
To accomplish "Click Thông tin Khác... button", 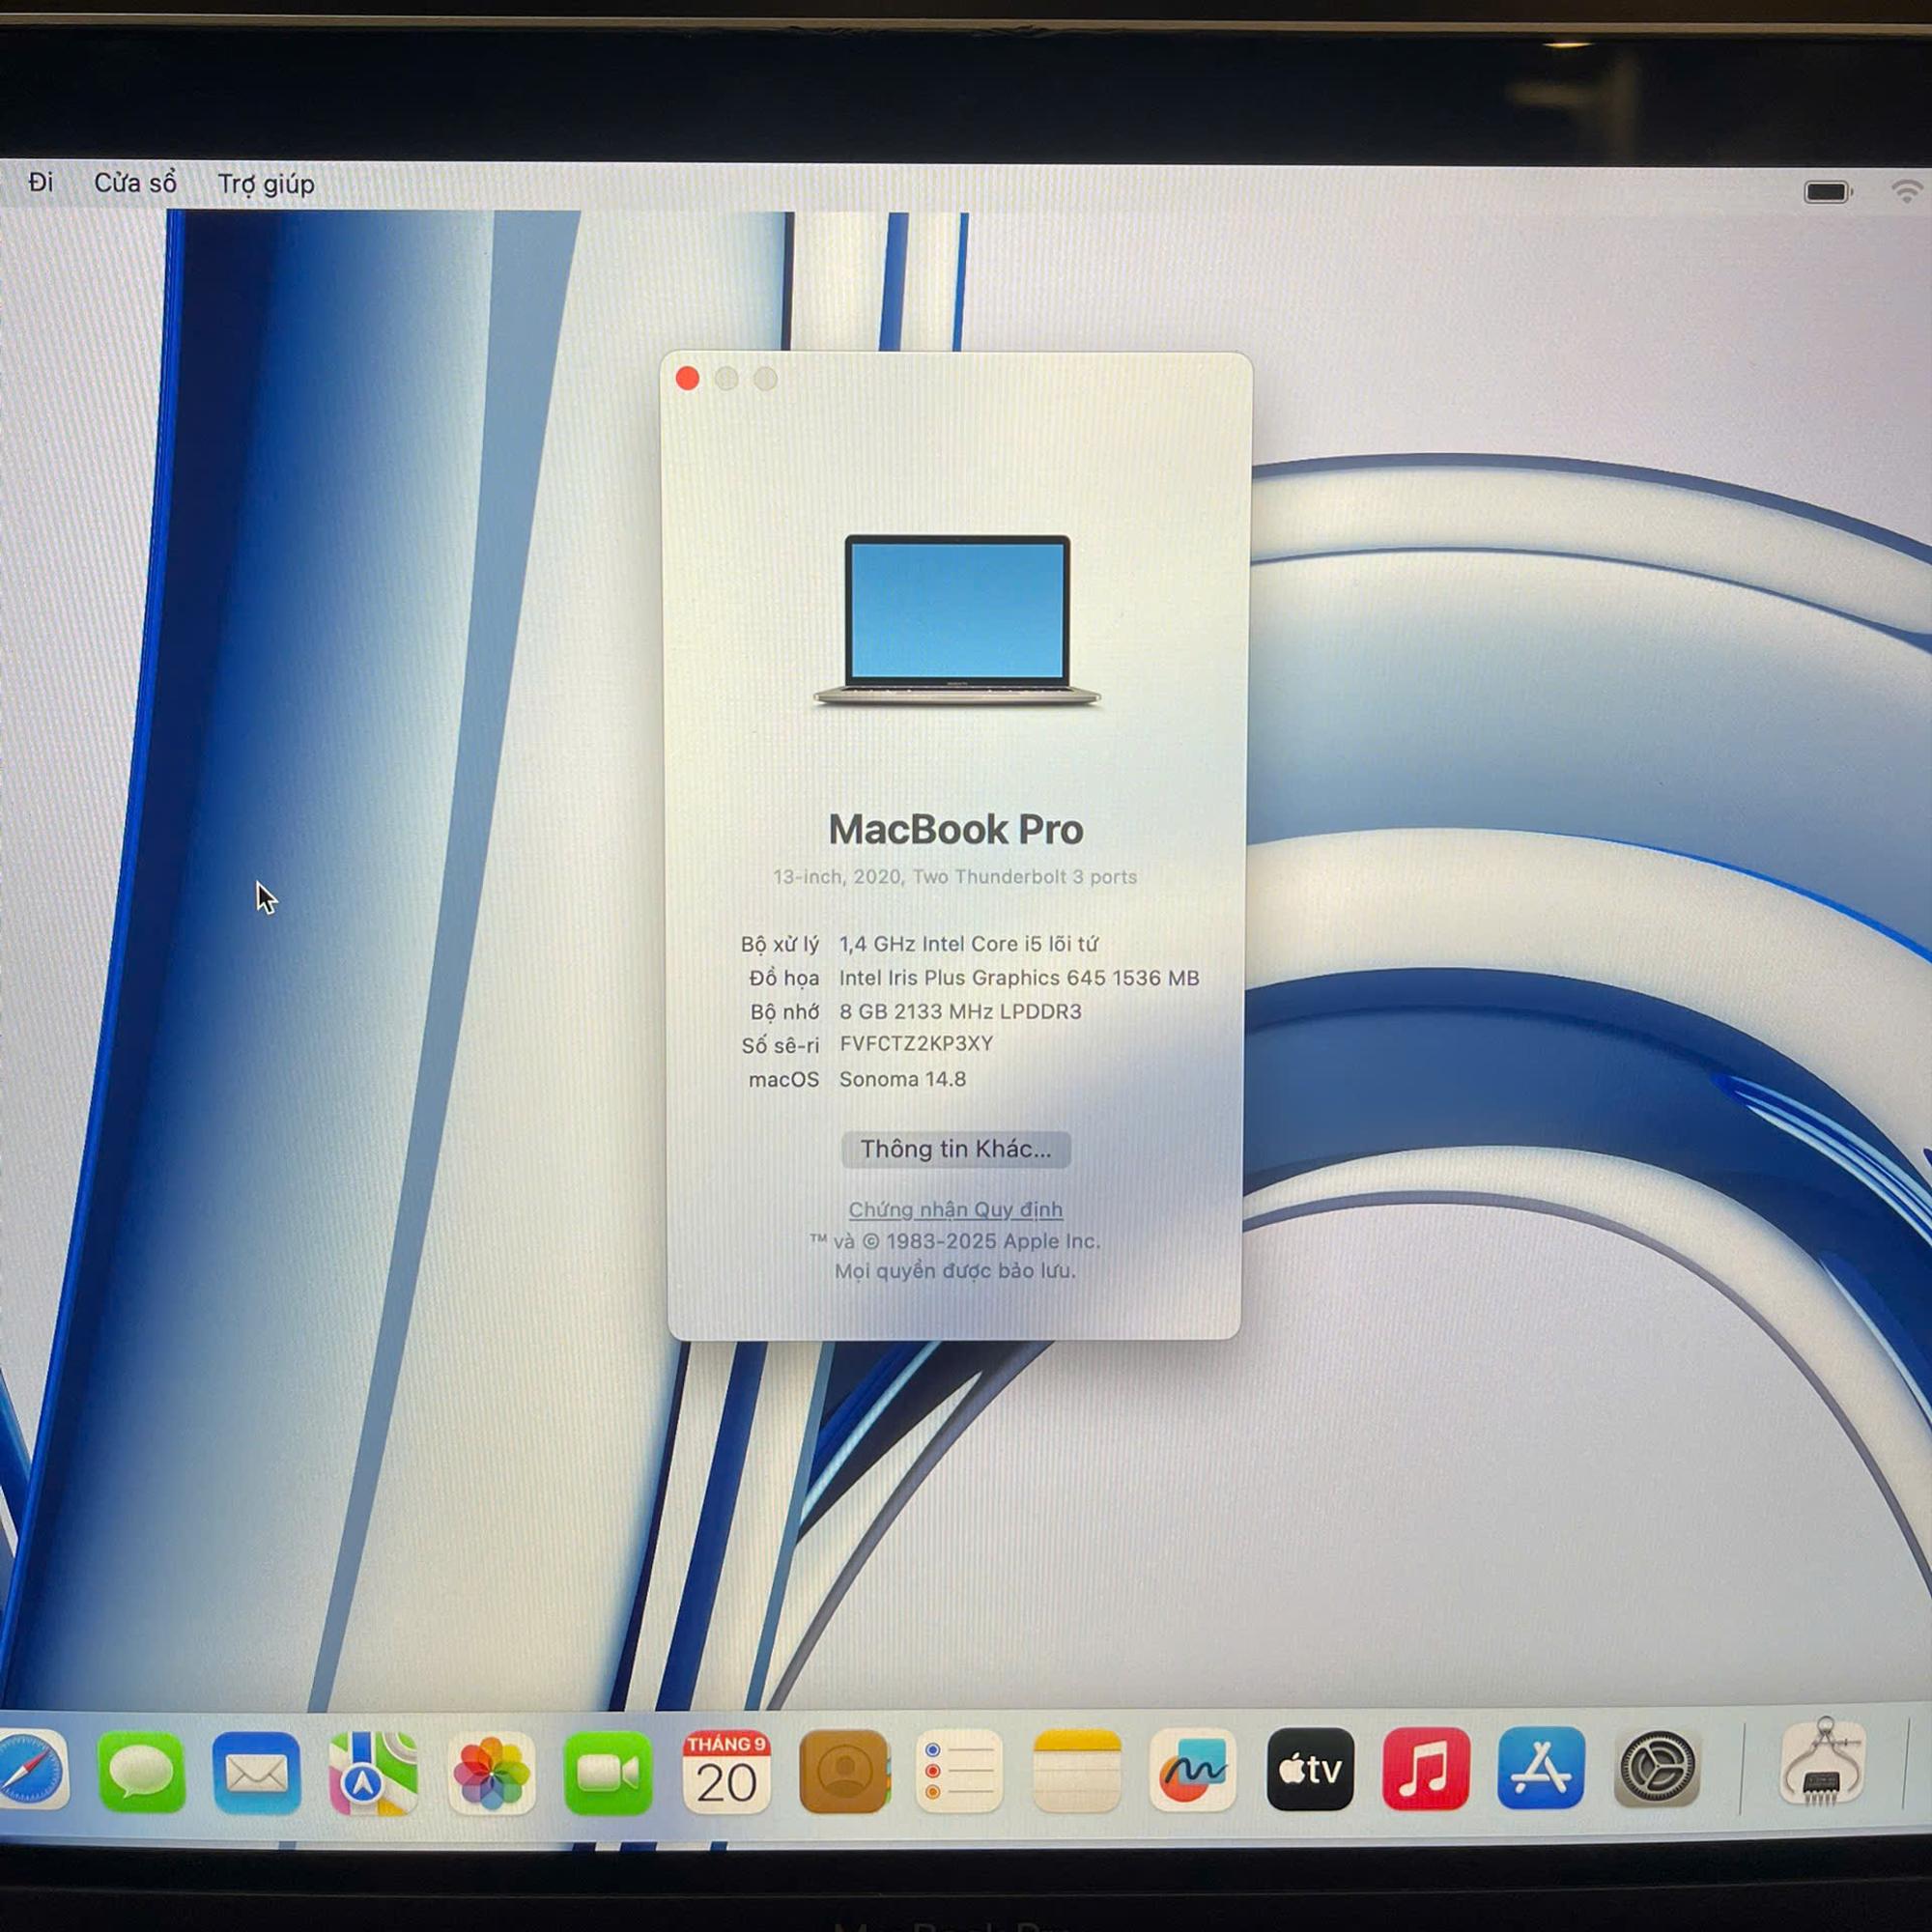I will pos(956,1149).
